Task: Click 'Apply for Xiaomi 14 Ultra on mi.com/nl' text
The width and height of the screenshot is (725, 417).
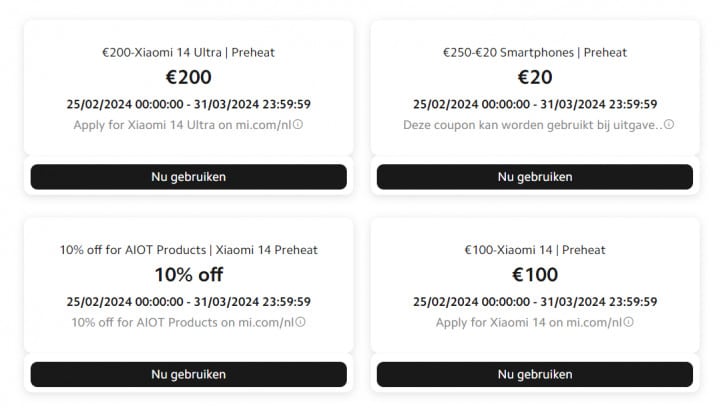Action: (182, 125)
